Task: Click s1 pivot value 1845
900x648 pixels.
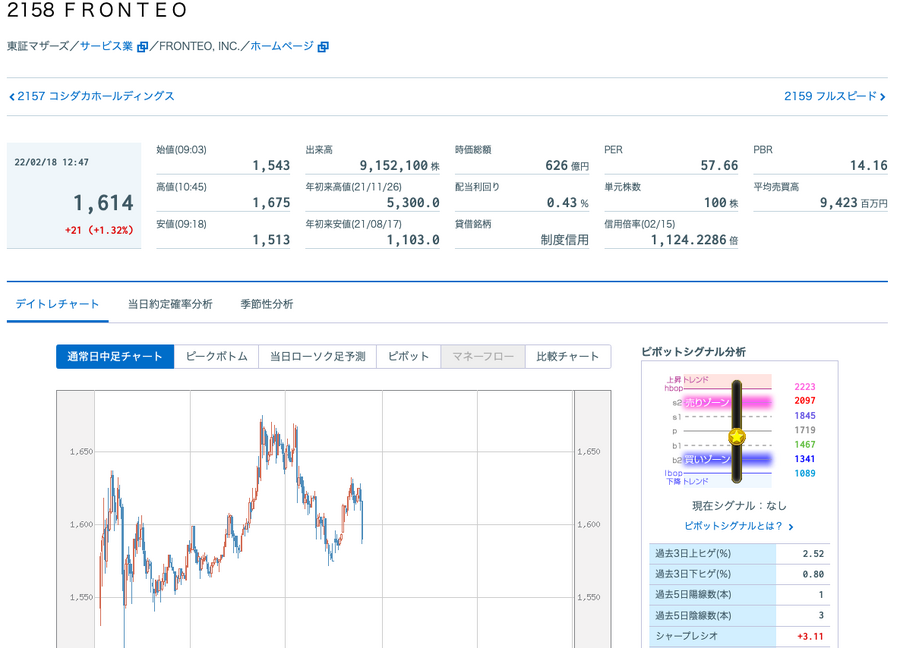Action: (805, 416)
